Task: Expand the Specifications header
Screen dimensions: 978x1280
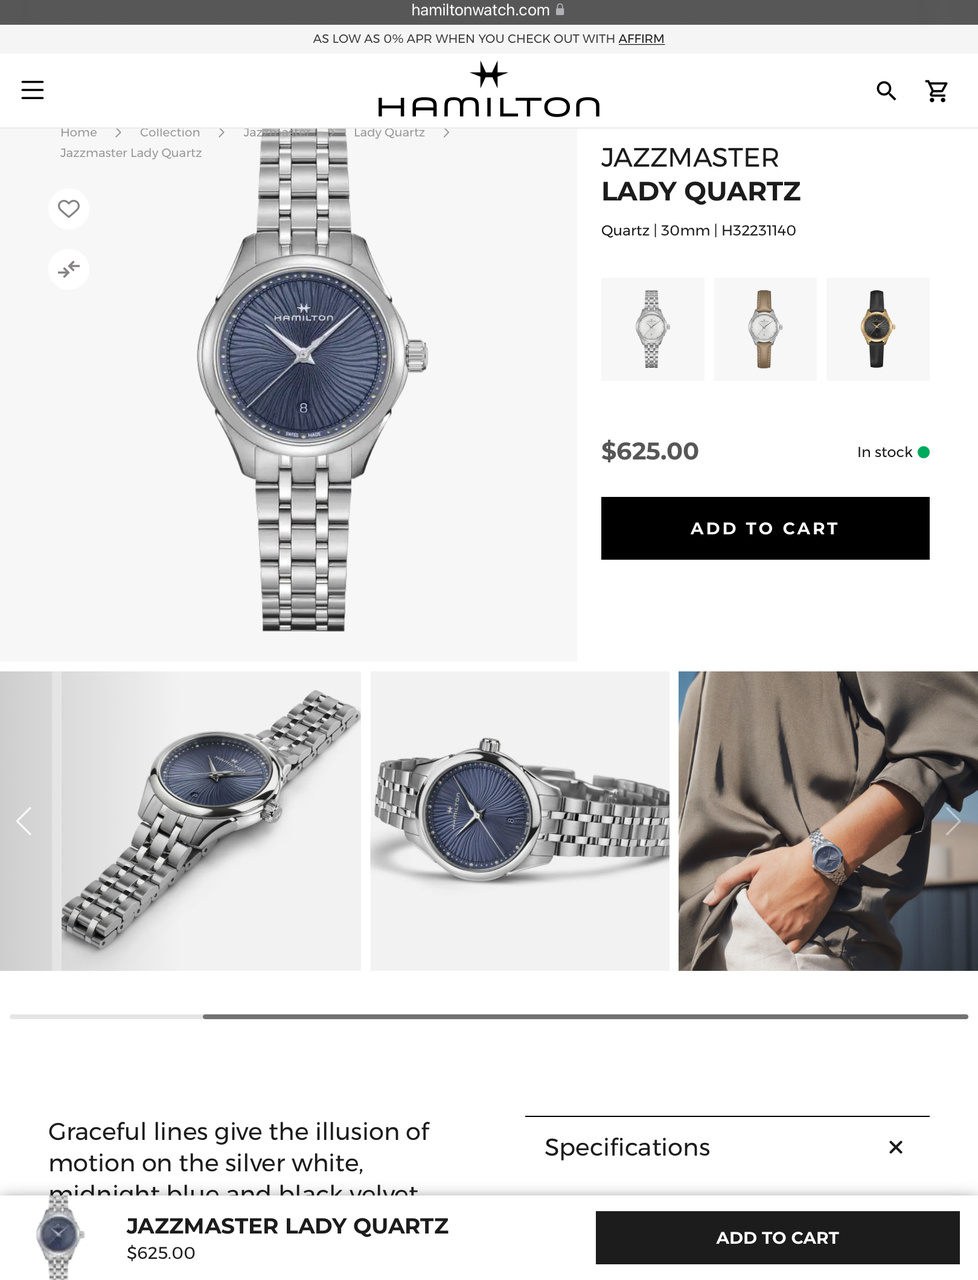Action: [x=627, y=1147]
